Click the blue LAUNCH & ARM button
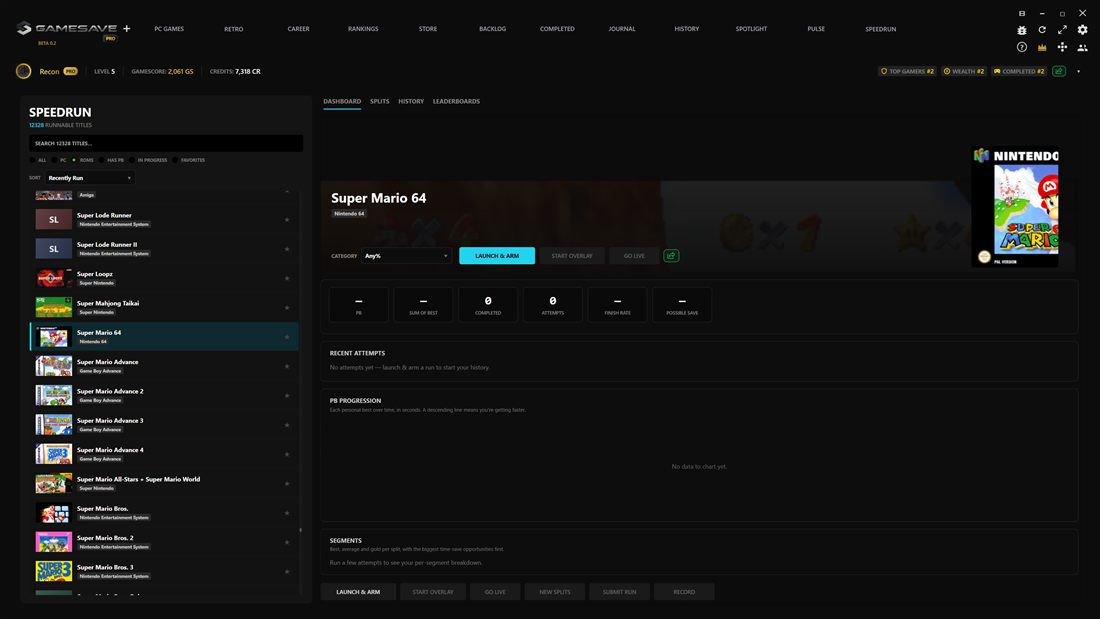The image size is (1100, 619). 497,255
